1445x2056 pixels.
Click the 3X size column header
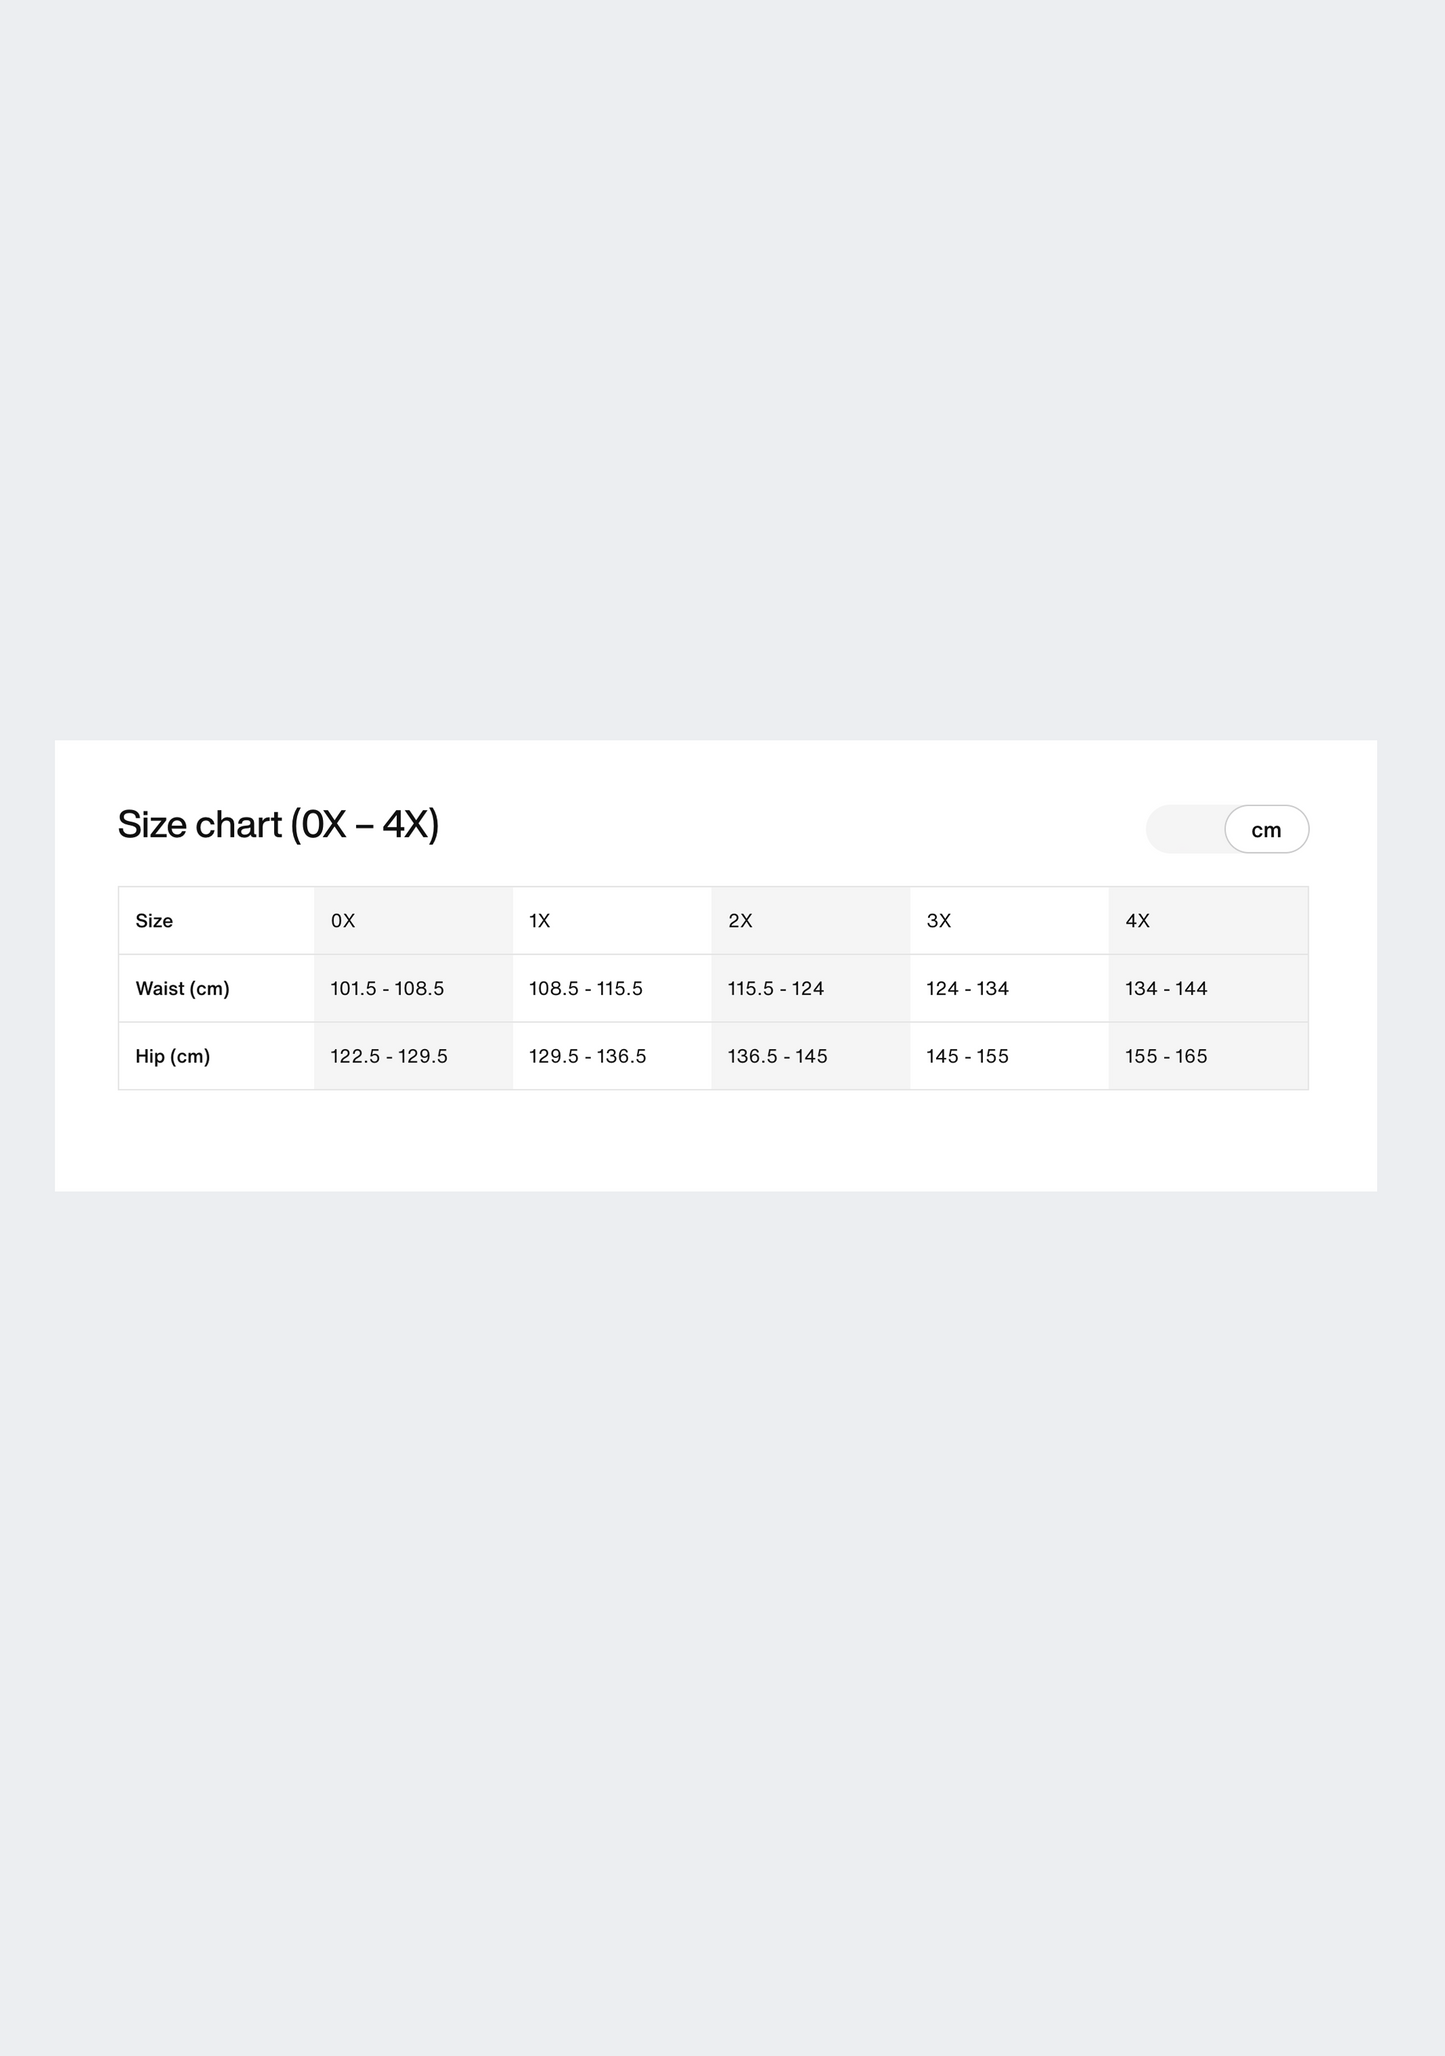tap(939, 921)
